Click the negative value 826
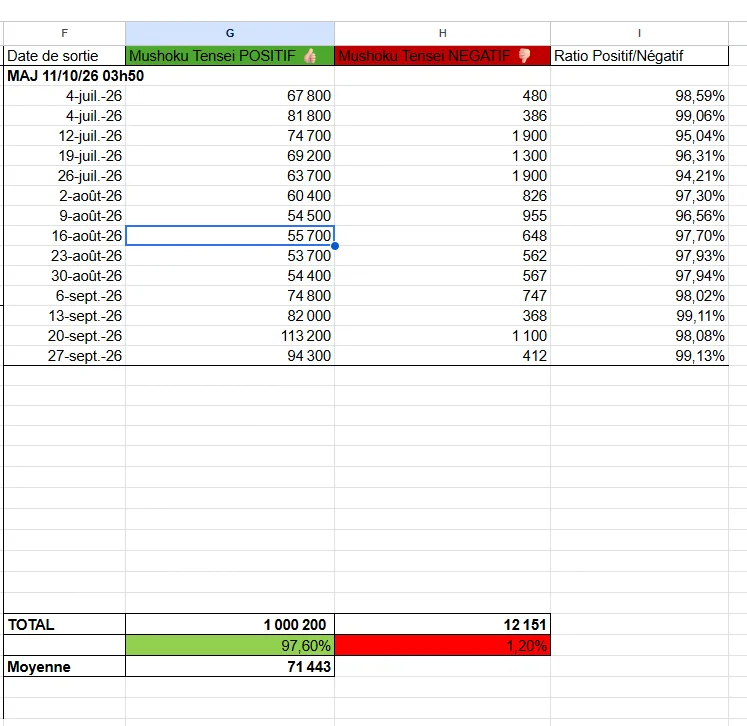This screenshot has width=747, height=726. [443, 196]
